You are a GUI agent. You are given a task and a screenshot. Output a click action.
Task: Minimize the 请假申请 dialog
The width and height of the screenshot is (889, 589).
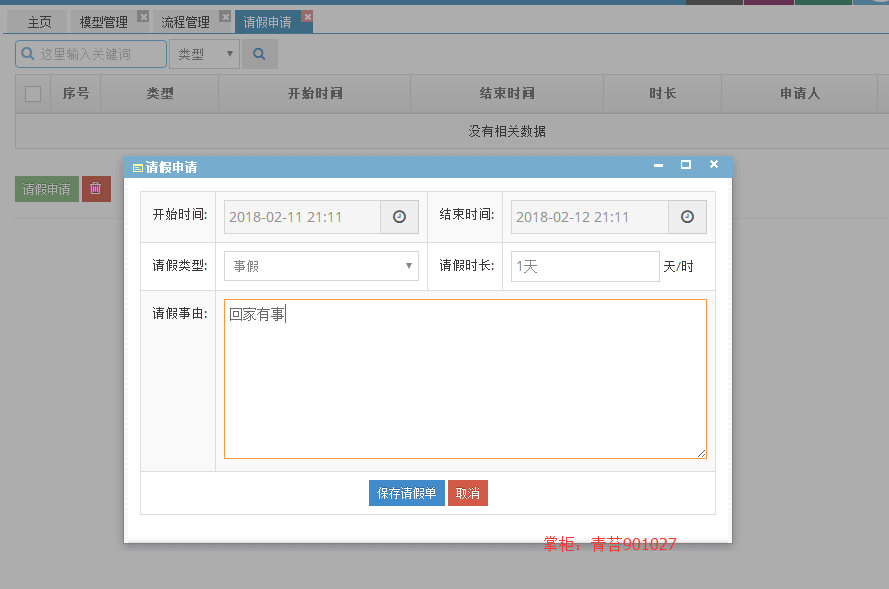(658, 165)
